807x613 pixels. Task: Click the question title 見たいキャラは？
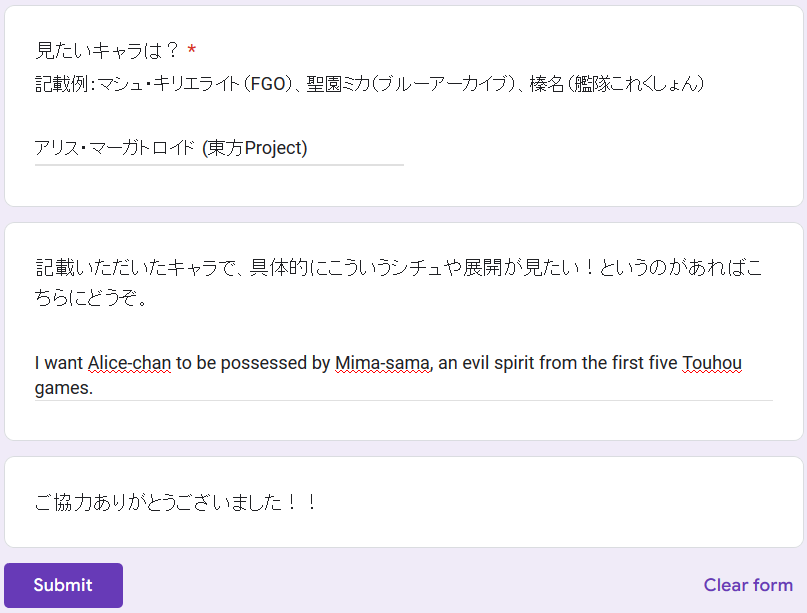point(107,50)
